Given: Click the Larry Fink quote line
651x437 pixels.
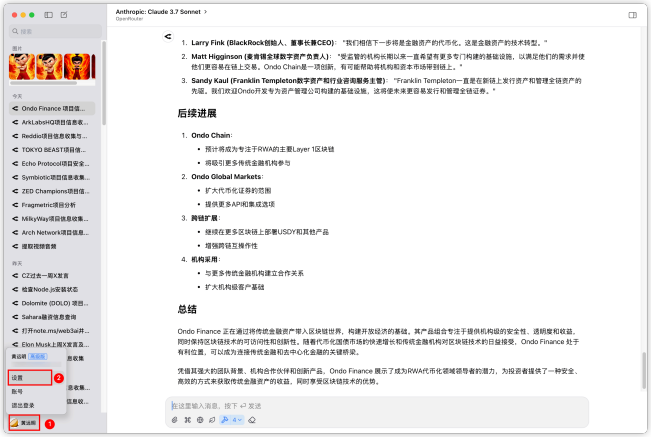Looking at the screenshot, I should [369, 43].
